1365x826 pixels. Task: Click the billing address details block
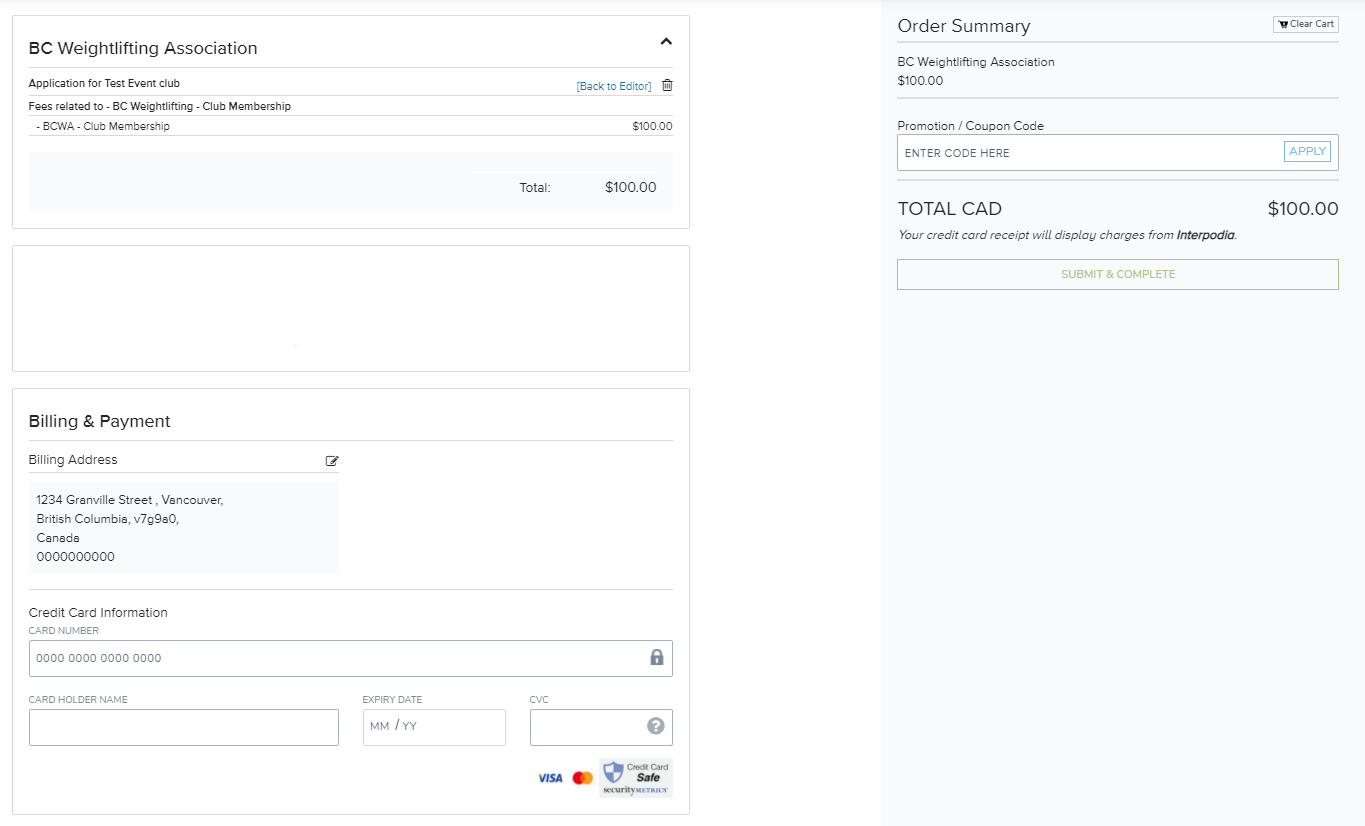coord(183,527)
